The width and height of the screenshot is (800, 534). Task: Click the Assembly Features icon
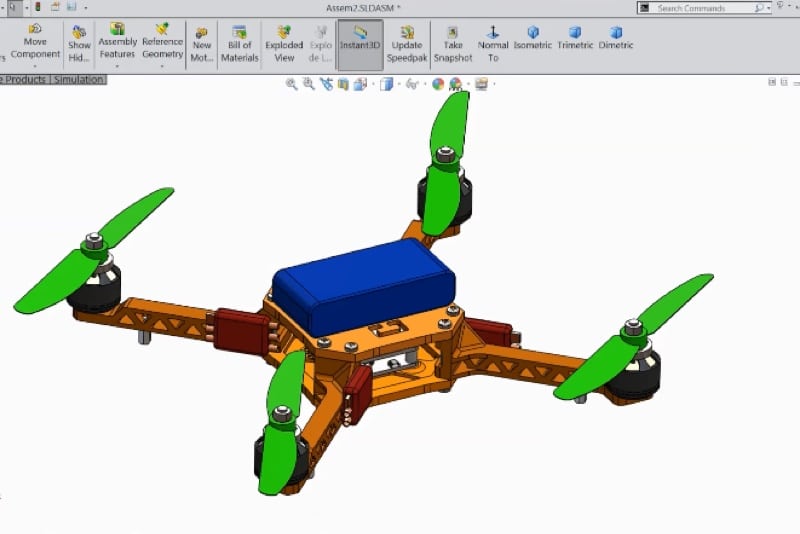[117, 29]
